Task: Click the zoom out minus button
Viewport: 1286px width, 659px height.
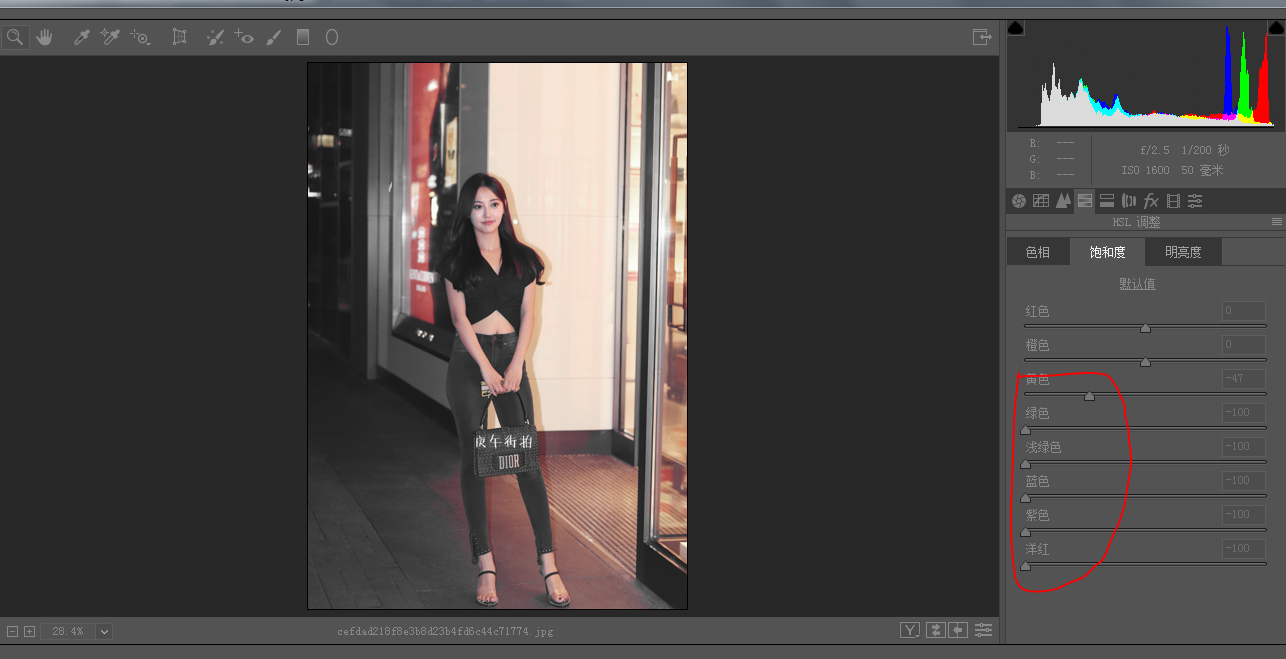Action: [12, 631]
